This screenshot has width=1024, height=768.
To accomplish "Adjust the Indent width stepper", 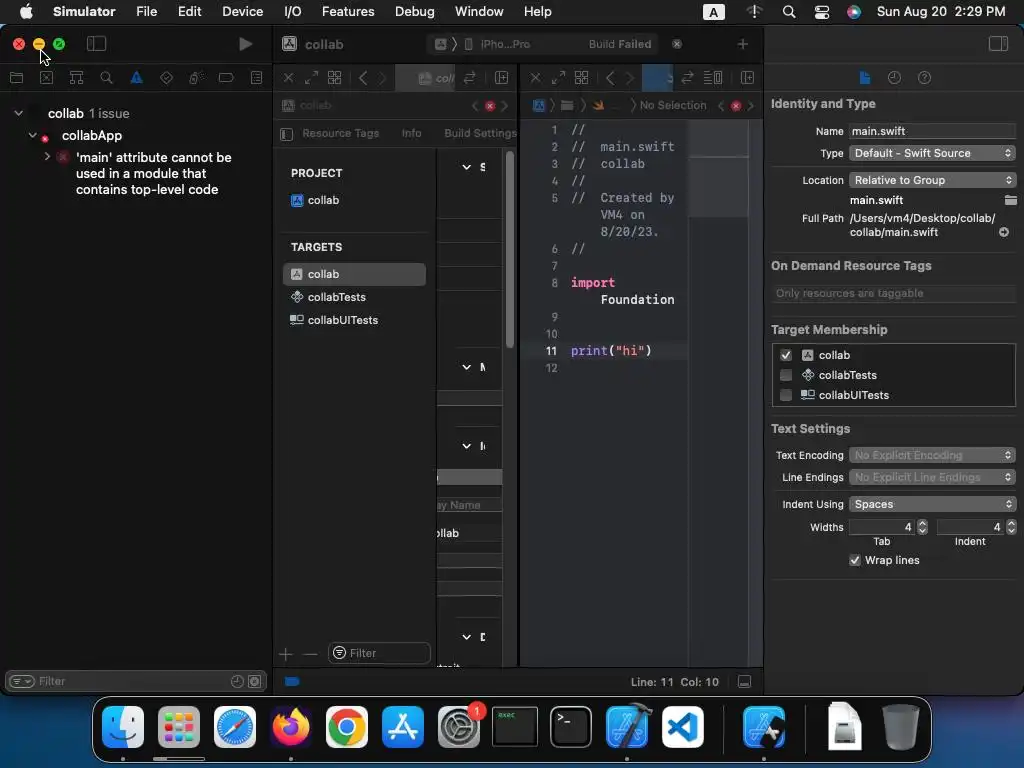I will point(1011,527).
